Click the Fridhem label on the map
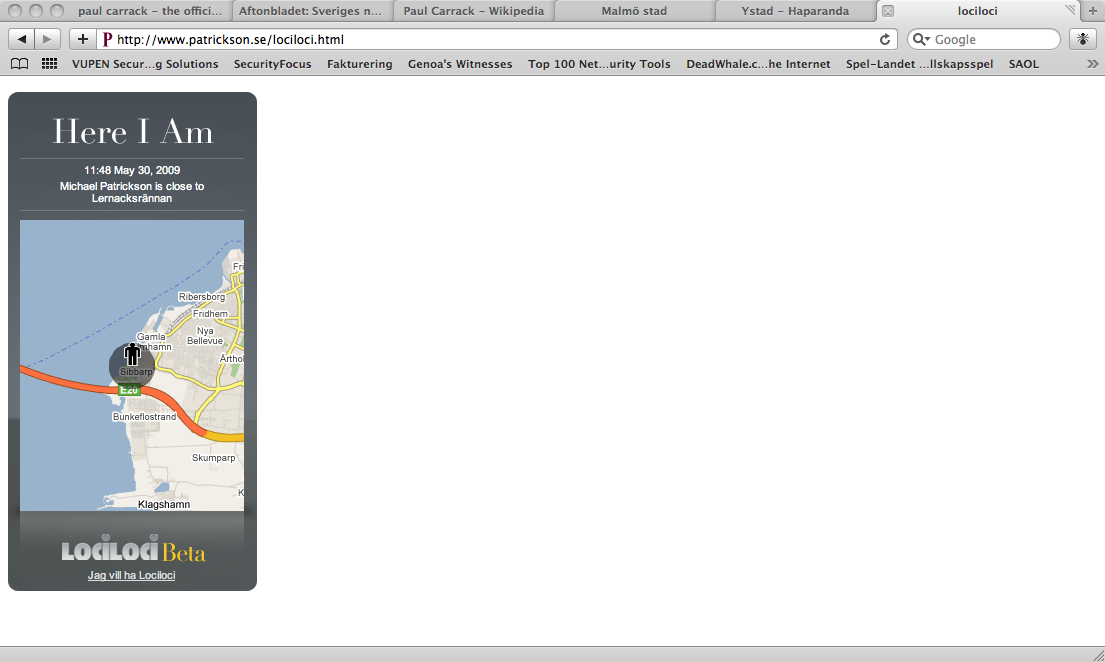 (210, 314)
